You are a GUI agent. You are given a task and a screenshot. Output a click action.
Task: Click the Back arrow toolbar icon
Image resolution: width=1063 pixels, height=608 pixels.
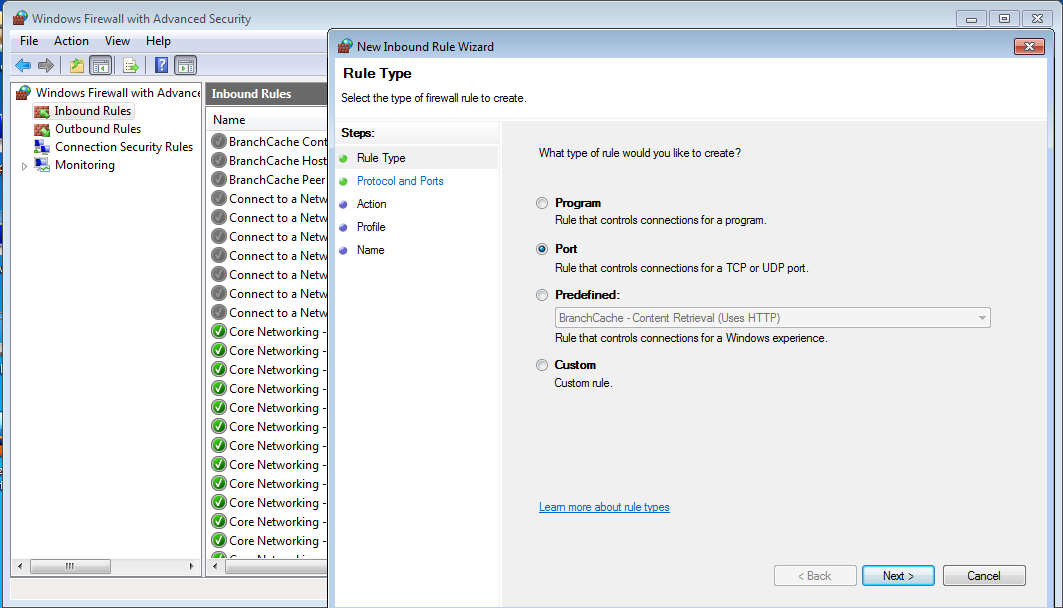click(23, 66)
